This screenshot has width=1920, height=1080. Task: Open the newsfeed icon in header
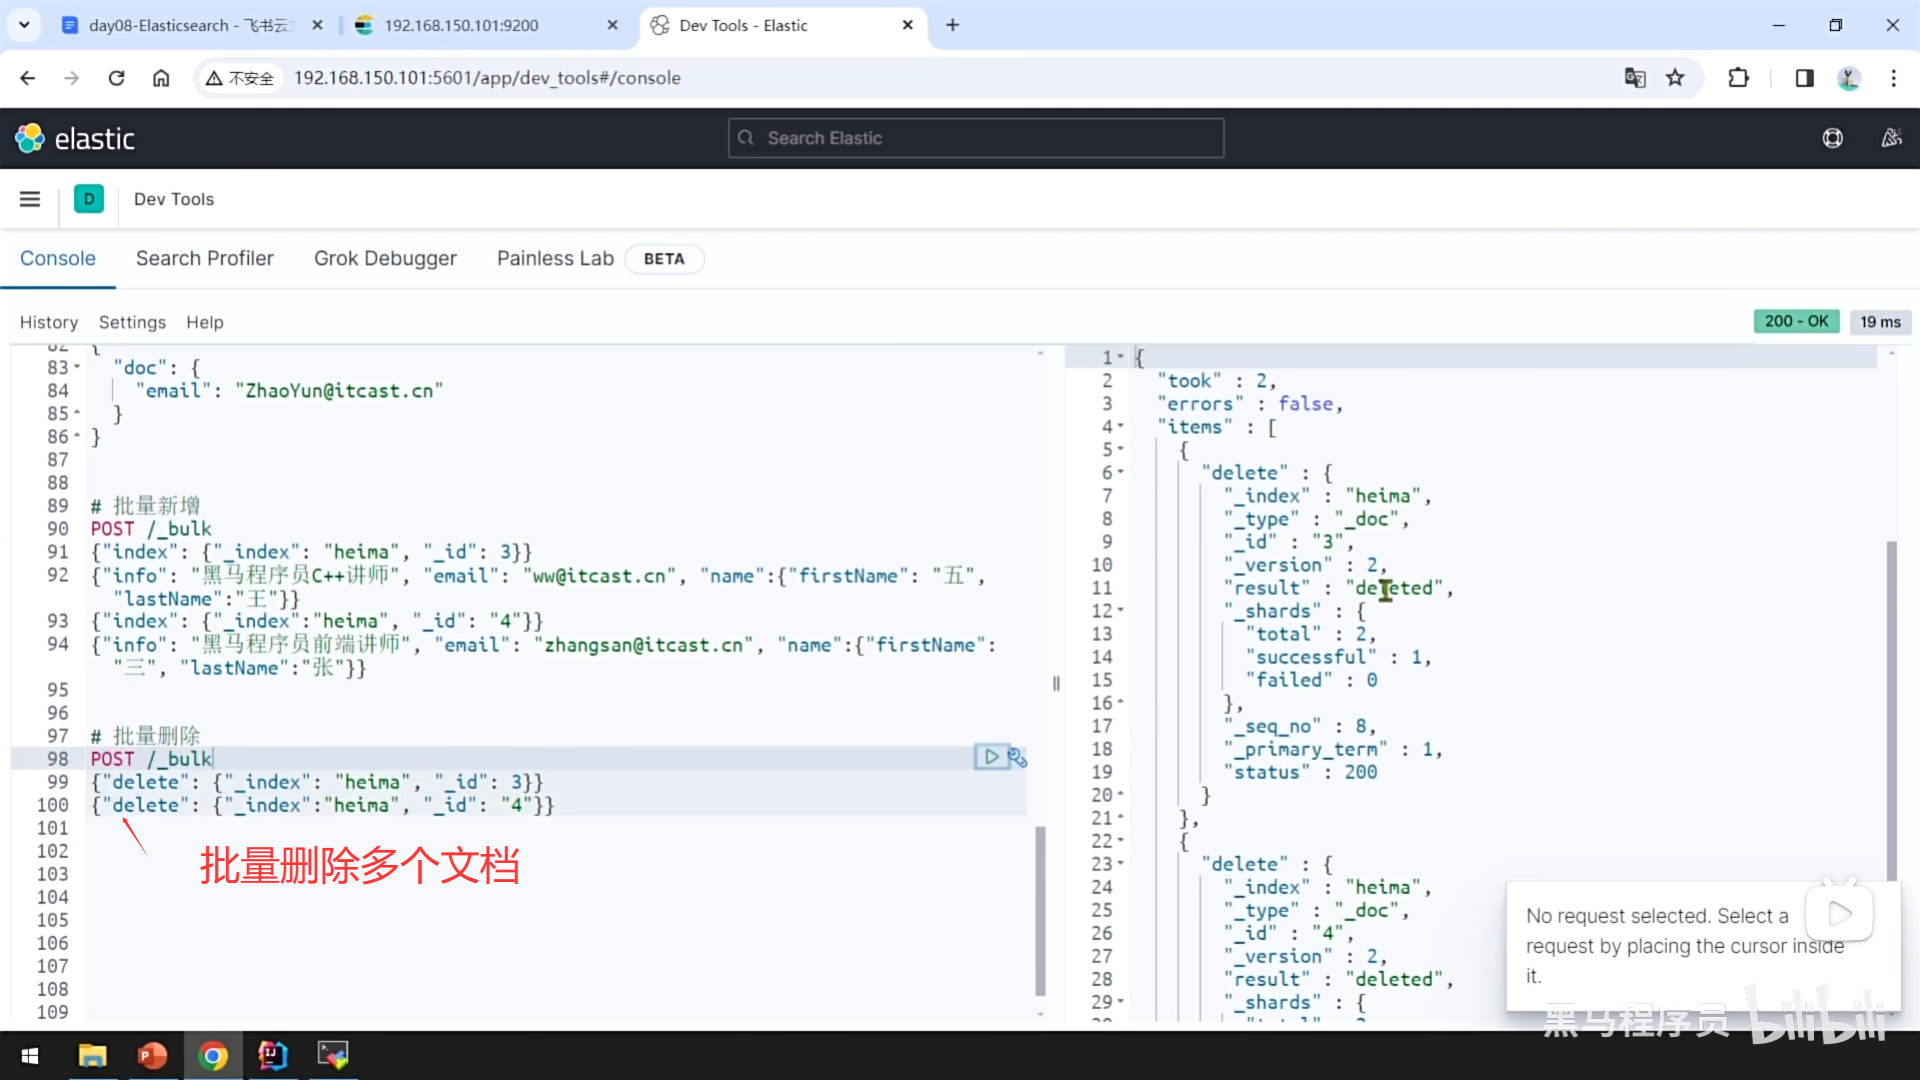[x=1891, y=138]
